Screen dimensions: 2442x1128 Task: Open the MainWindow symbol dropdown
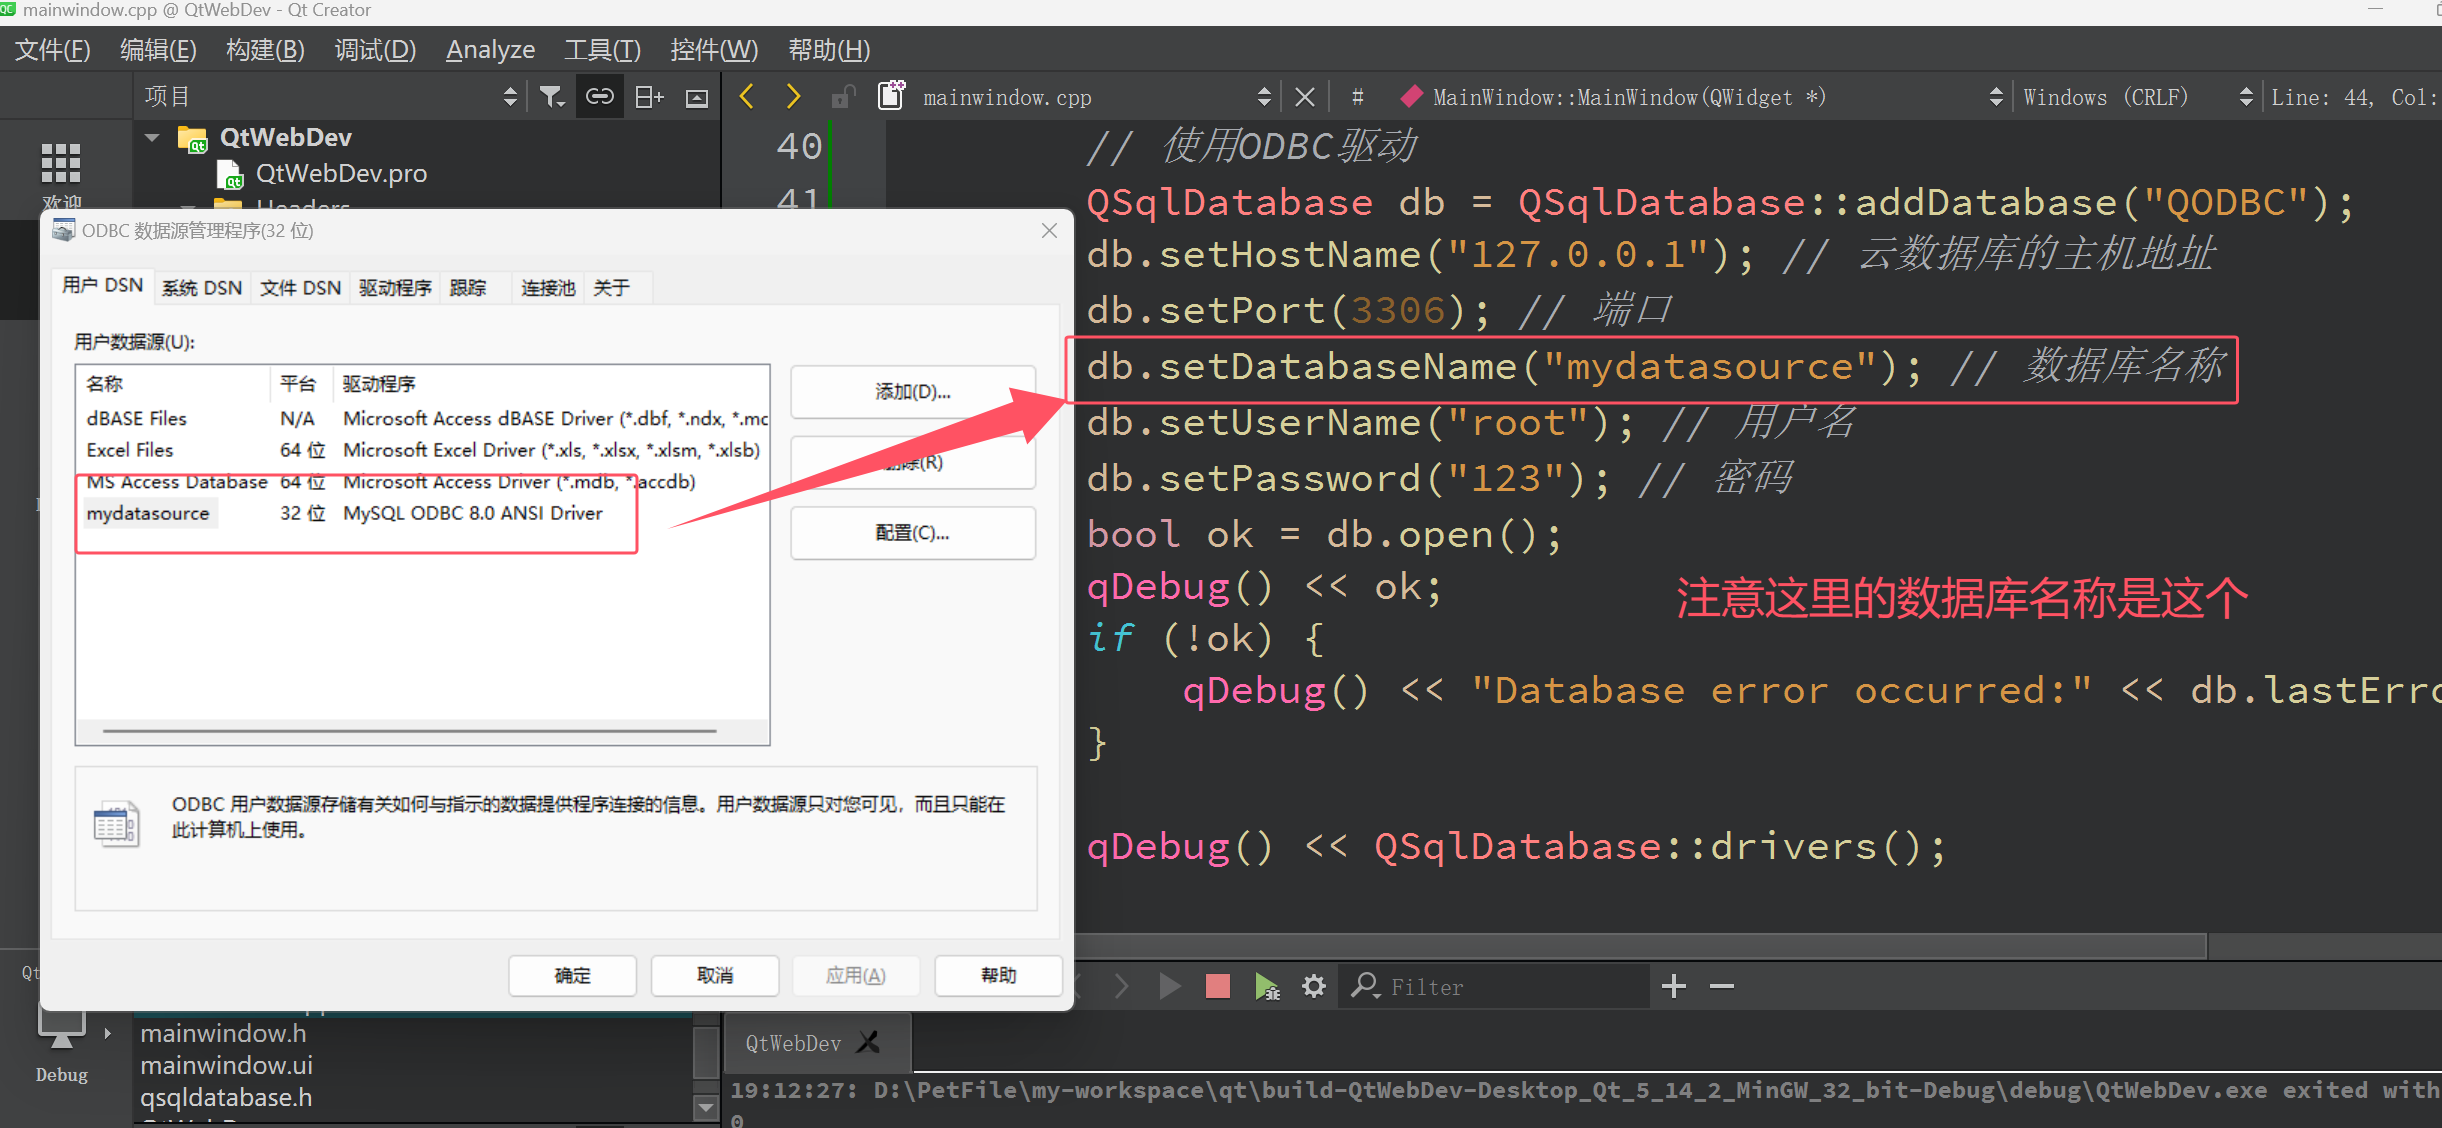[1996, 97]
